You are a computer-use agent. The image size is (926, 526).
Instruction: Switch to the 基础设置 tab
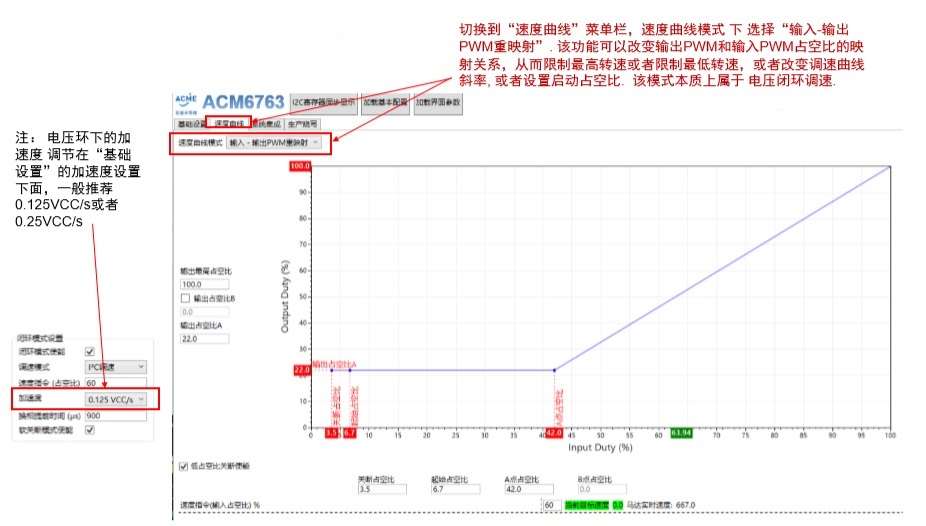pos(191,124)
